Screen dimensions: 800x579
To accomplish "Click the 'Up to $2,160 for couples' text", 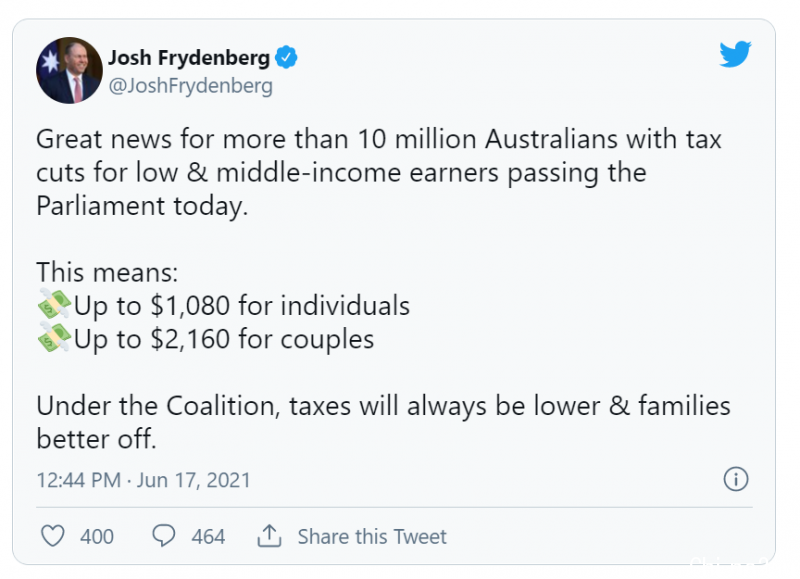I will click(x=224, y=339).
